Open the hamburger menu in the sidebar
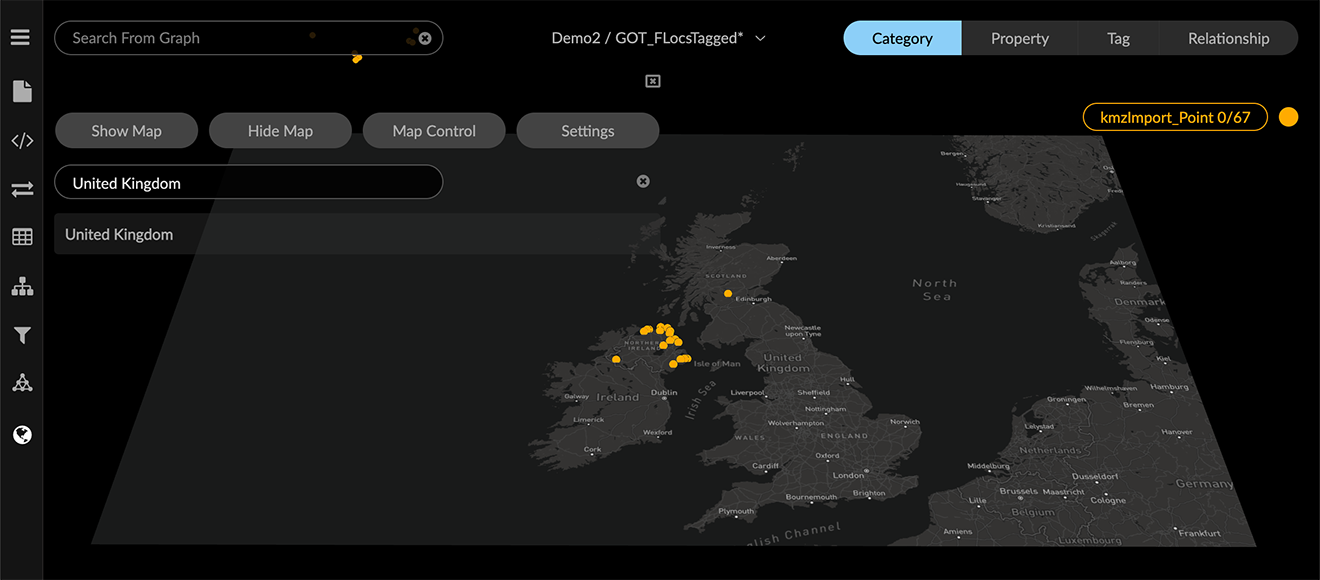Viewport: 1320px width, 580px height. (21, 37)
